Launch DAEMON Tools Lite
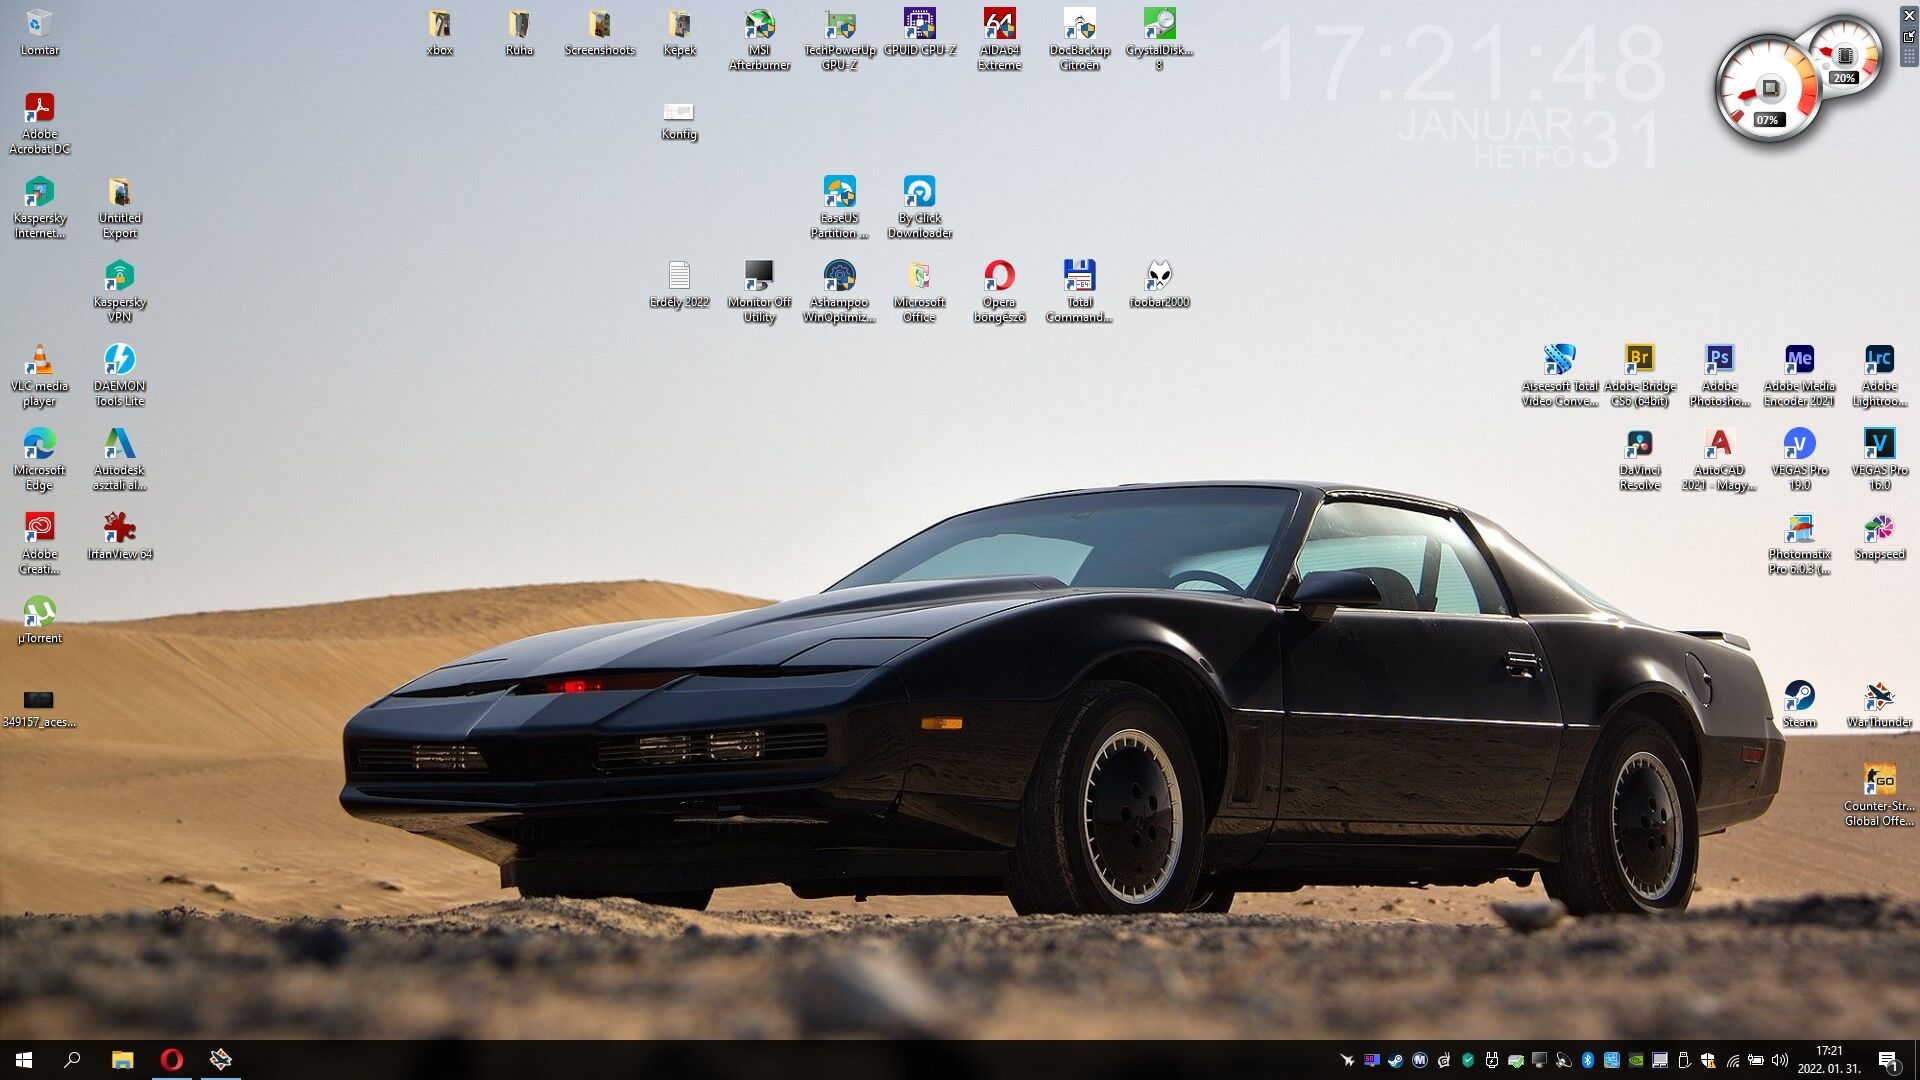1920x1080 pixels. 119,376
